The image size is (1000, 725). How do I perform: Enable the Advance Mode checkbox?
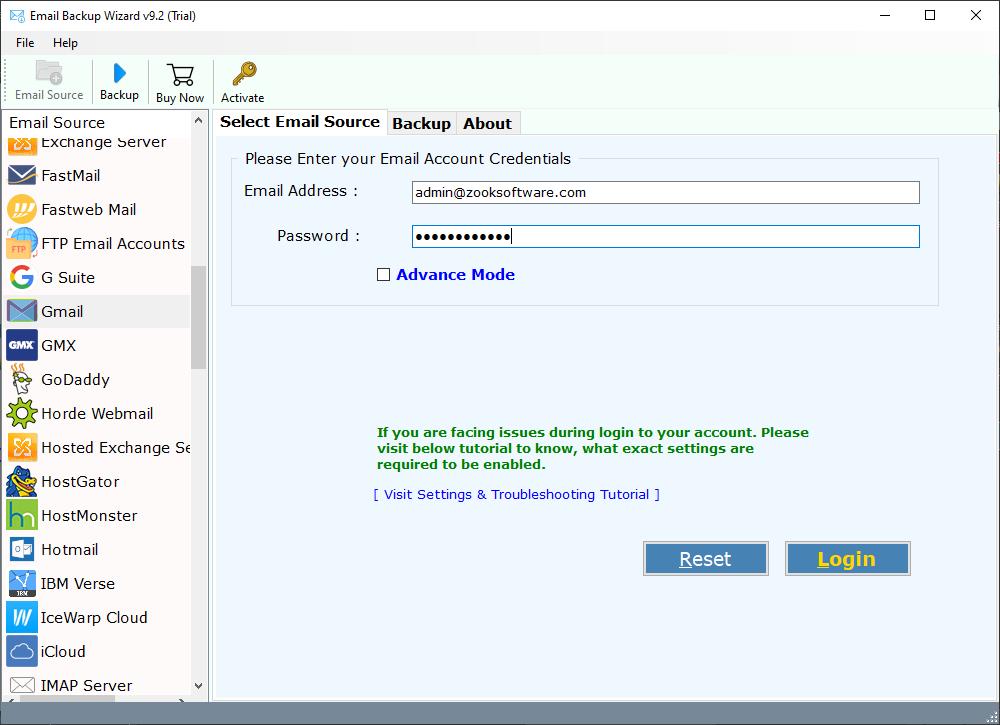tap(383, 273)
